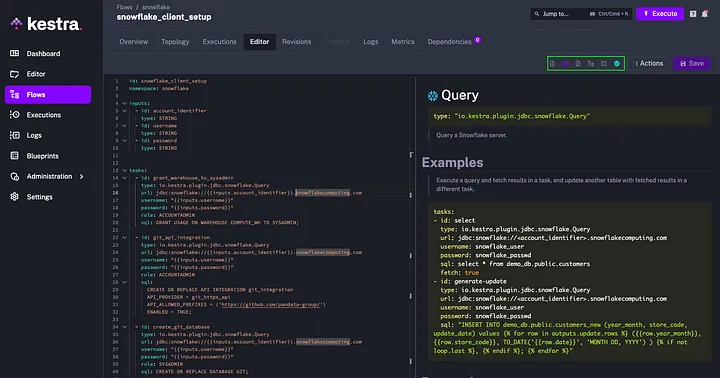
Task: Open the Blueprints page
Action: click(x=43, y=156)
